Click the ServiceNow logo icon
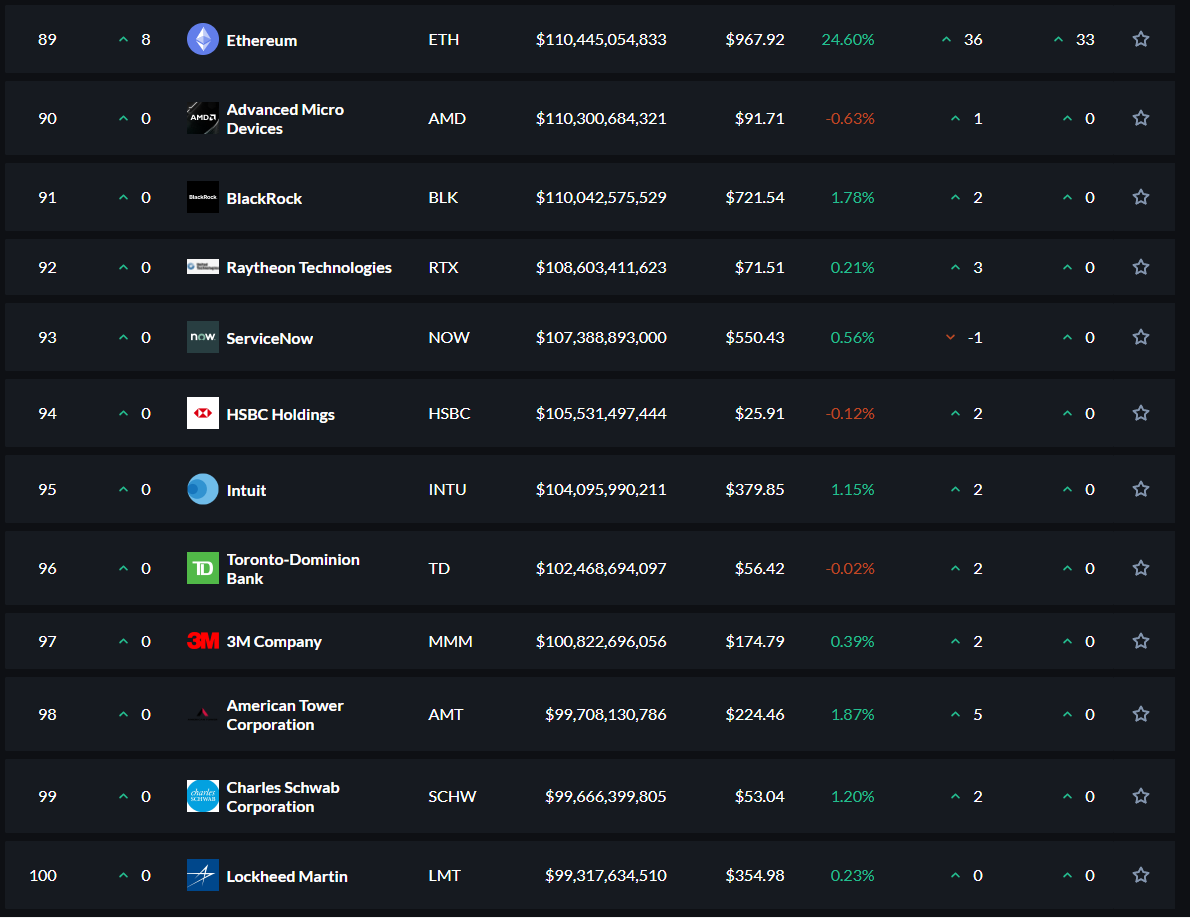This screenshot has height=918, width=1190. pyautogui.click(x=203, y=337)
